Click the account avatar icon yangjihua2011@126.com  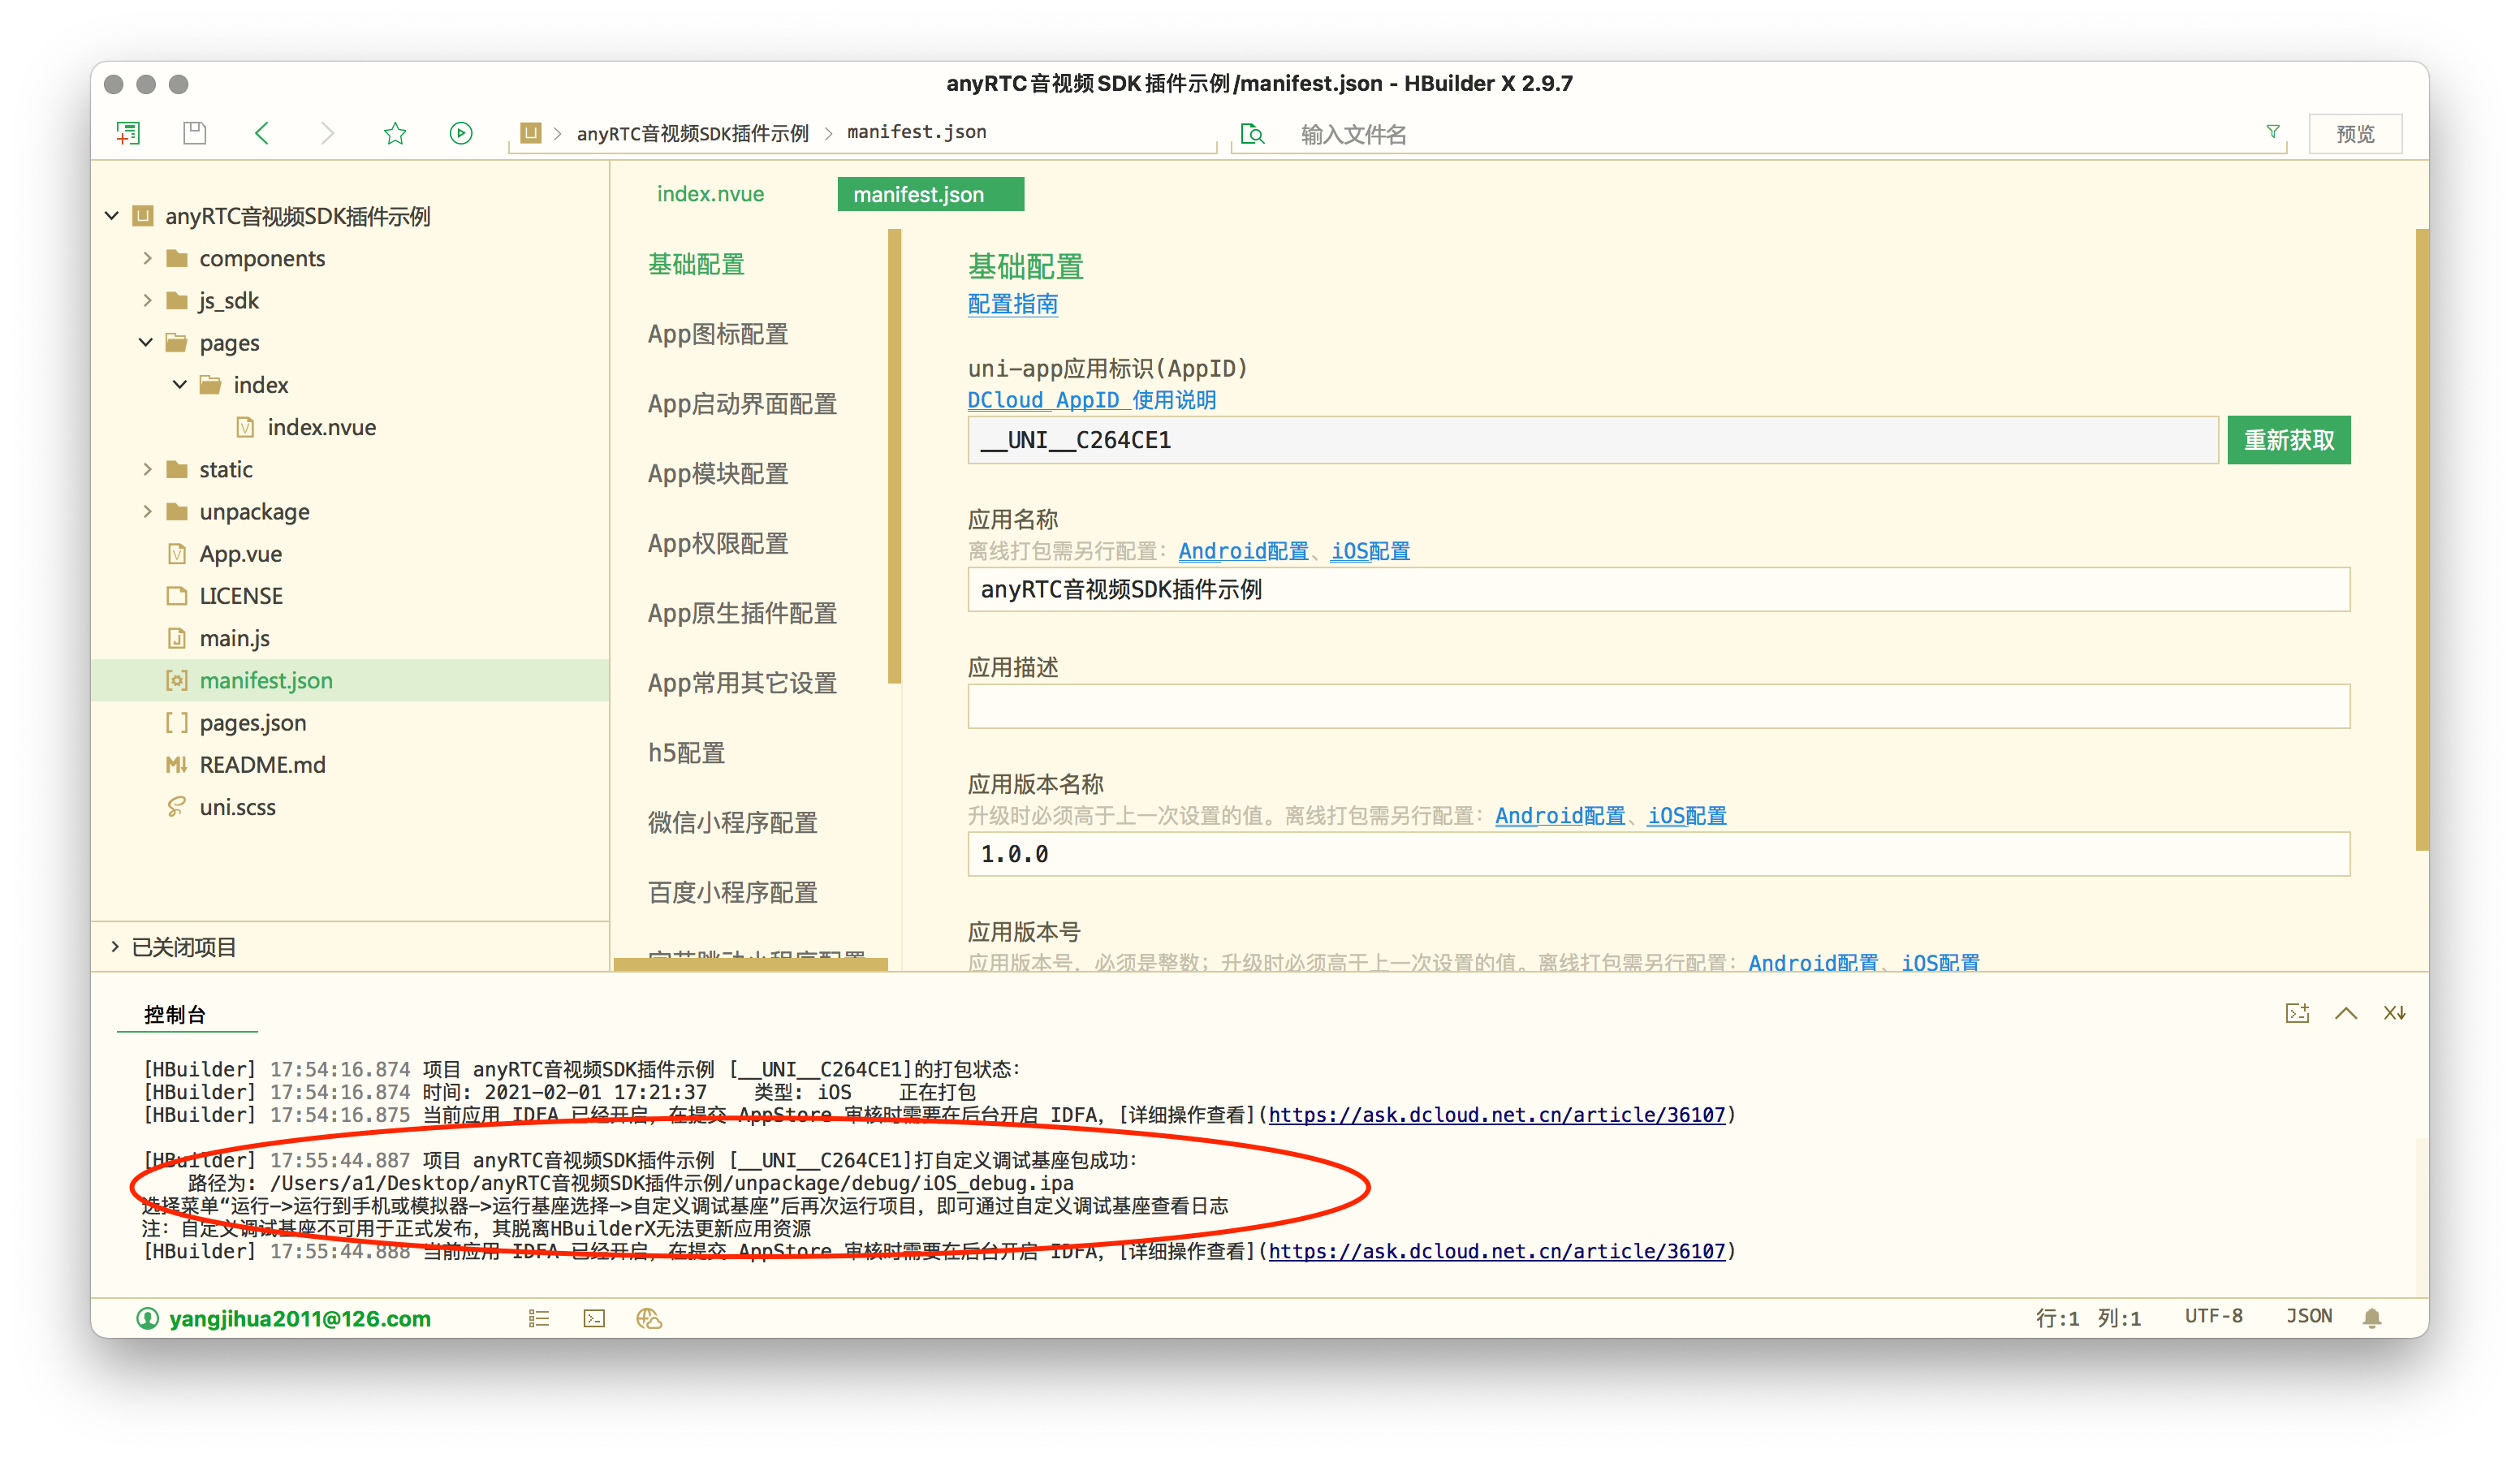coord(146,1318)
